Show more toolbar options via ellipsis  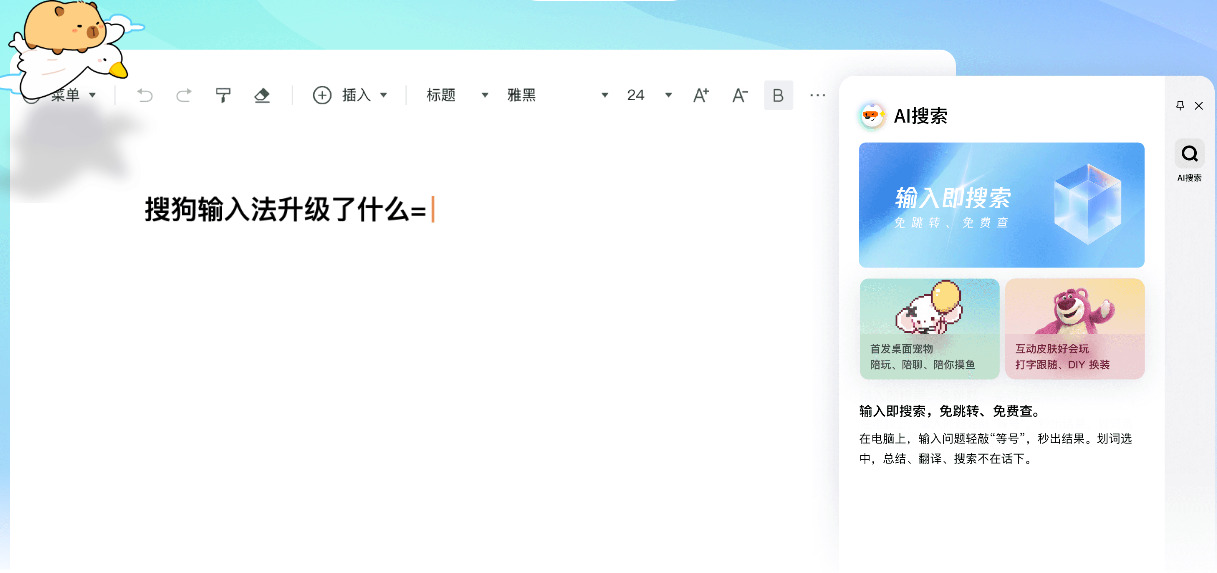click(x=818, y=95)
